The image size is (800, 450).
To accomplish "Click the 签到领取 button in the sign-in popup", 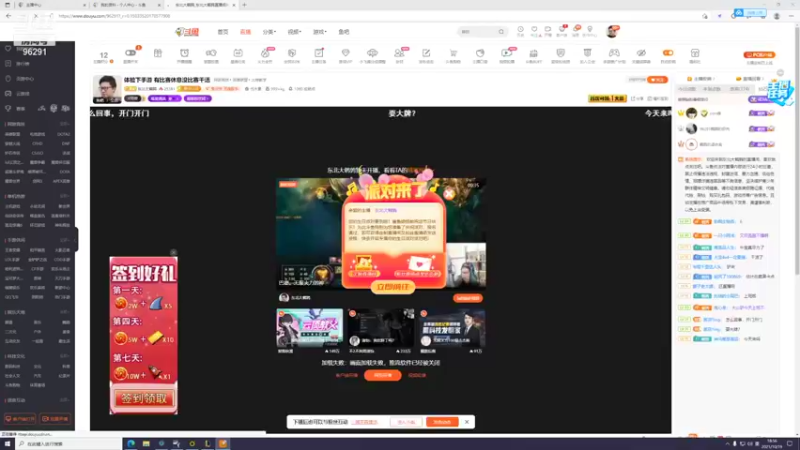I will [x=143, y=398].
